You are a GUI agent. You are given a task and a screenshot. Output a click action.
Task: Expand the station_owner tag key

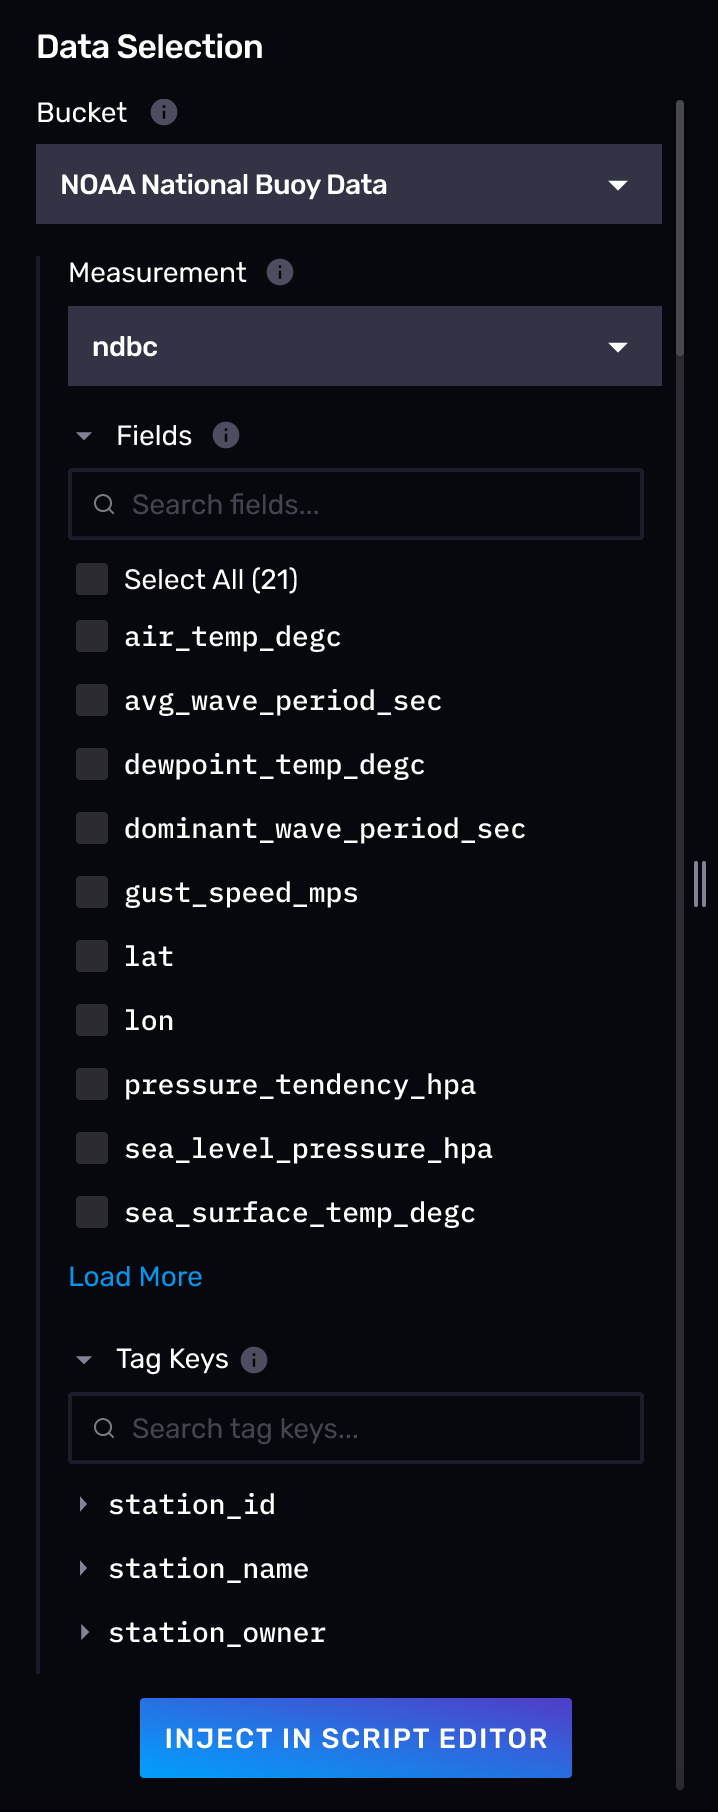[84, 1632]
